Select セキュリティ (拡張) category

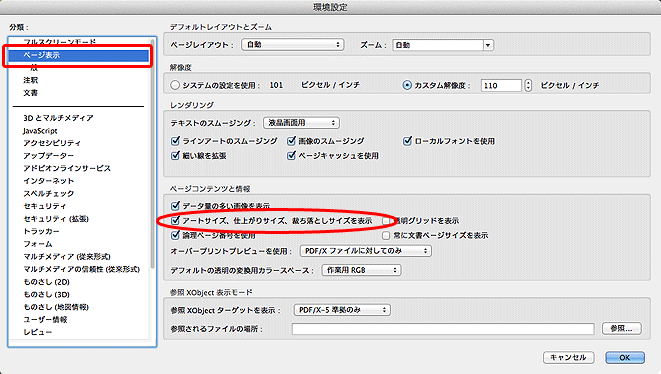(56, 219)
